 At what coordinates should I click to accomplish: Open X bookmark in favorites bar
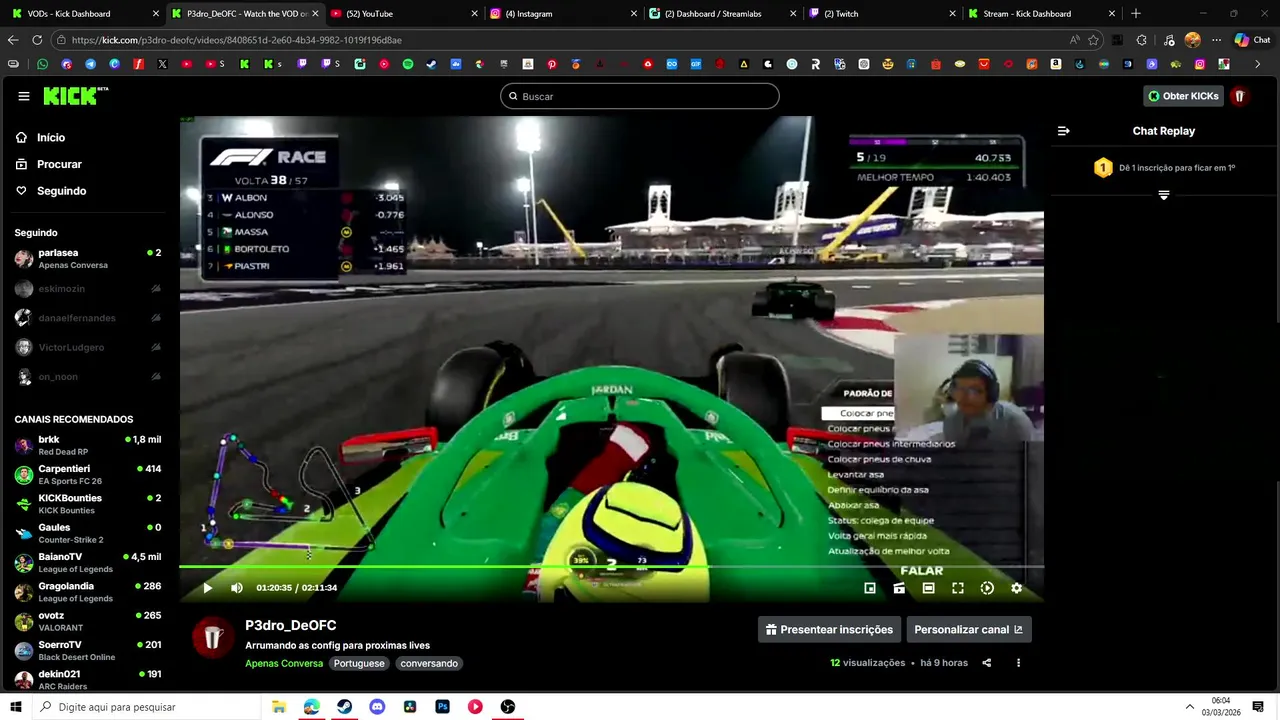162,64
